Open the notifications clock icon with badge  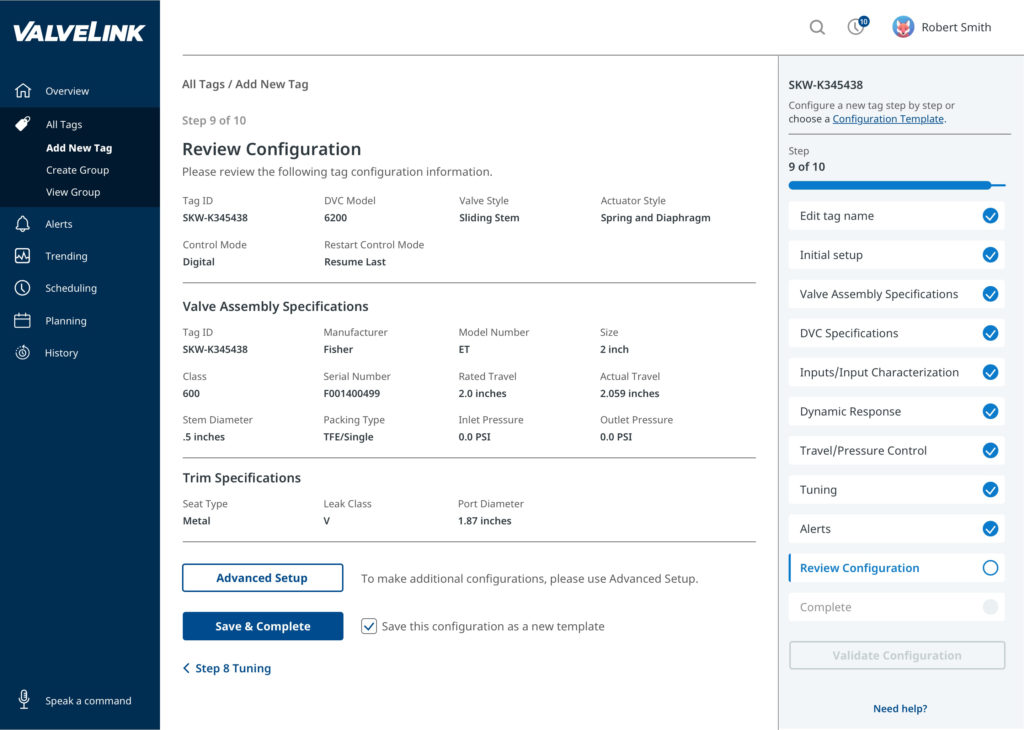pyautogui.click(x=856, y=27)
